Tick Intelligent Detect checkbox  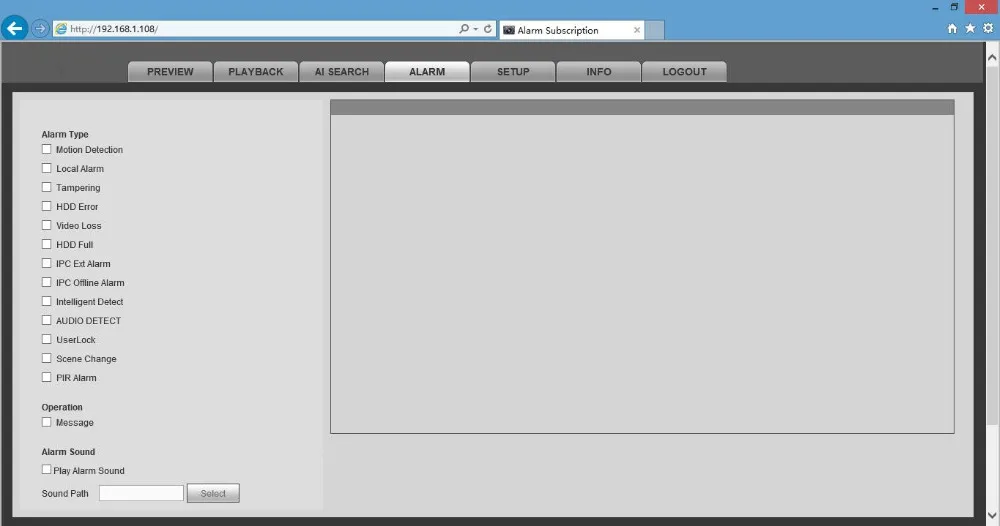click(x=47, y=301)
